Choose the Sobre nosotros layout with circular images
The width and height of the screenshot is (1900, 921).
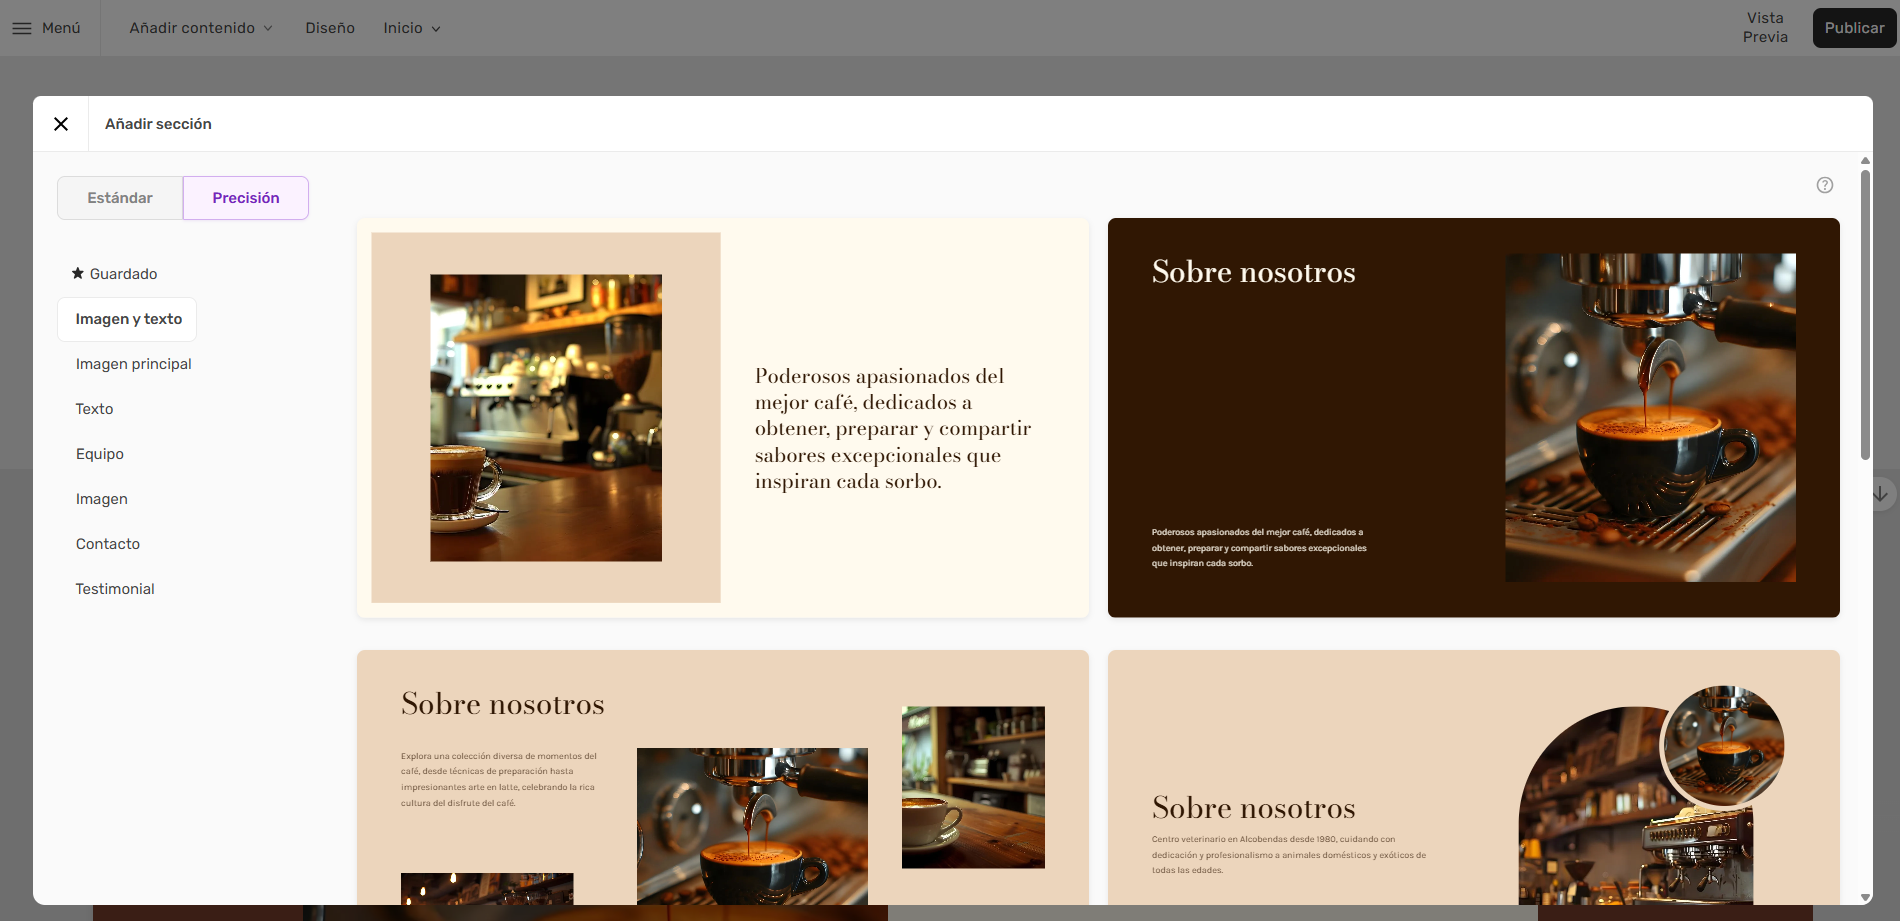pyautogui.click(x=1474, y=778)
